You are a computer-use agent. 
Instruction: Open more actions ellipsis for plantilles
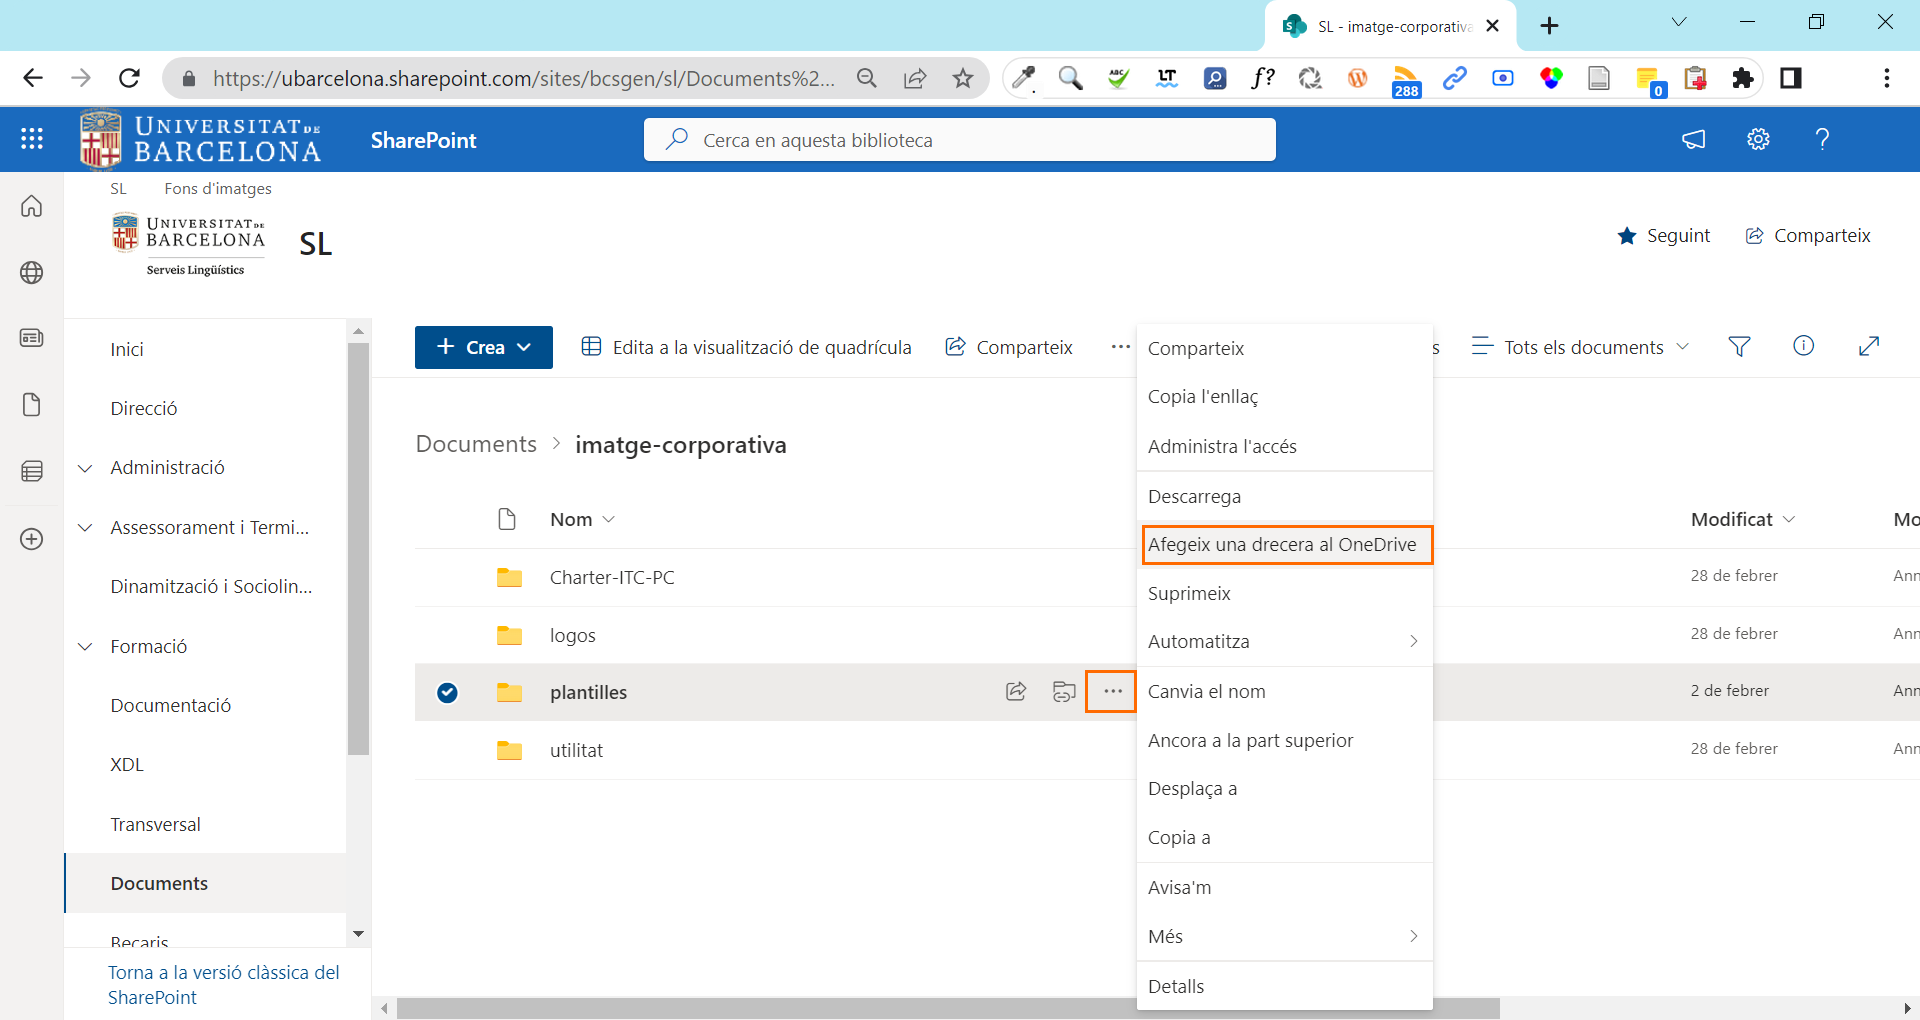[x=1112, y=691]
